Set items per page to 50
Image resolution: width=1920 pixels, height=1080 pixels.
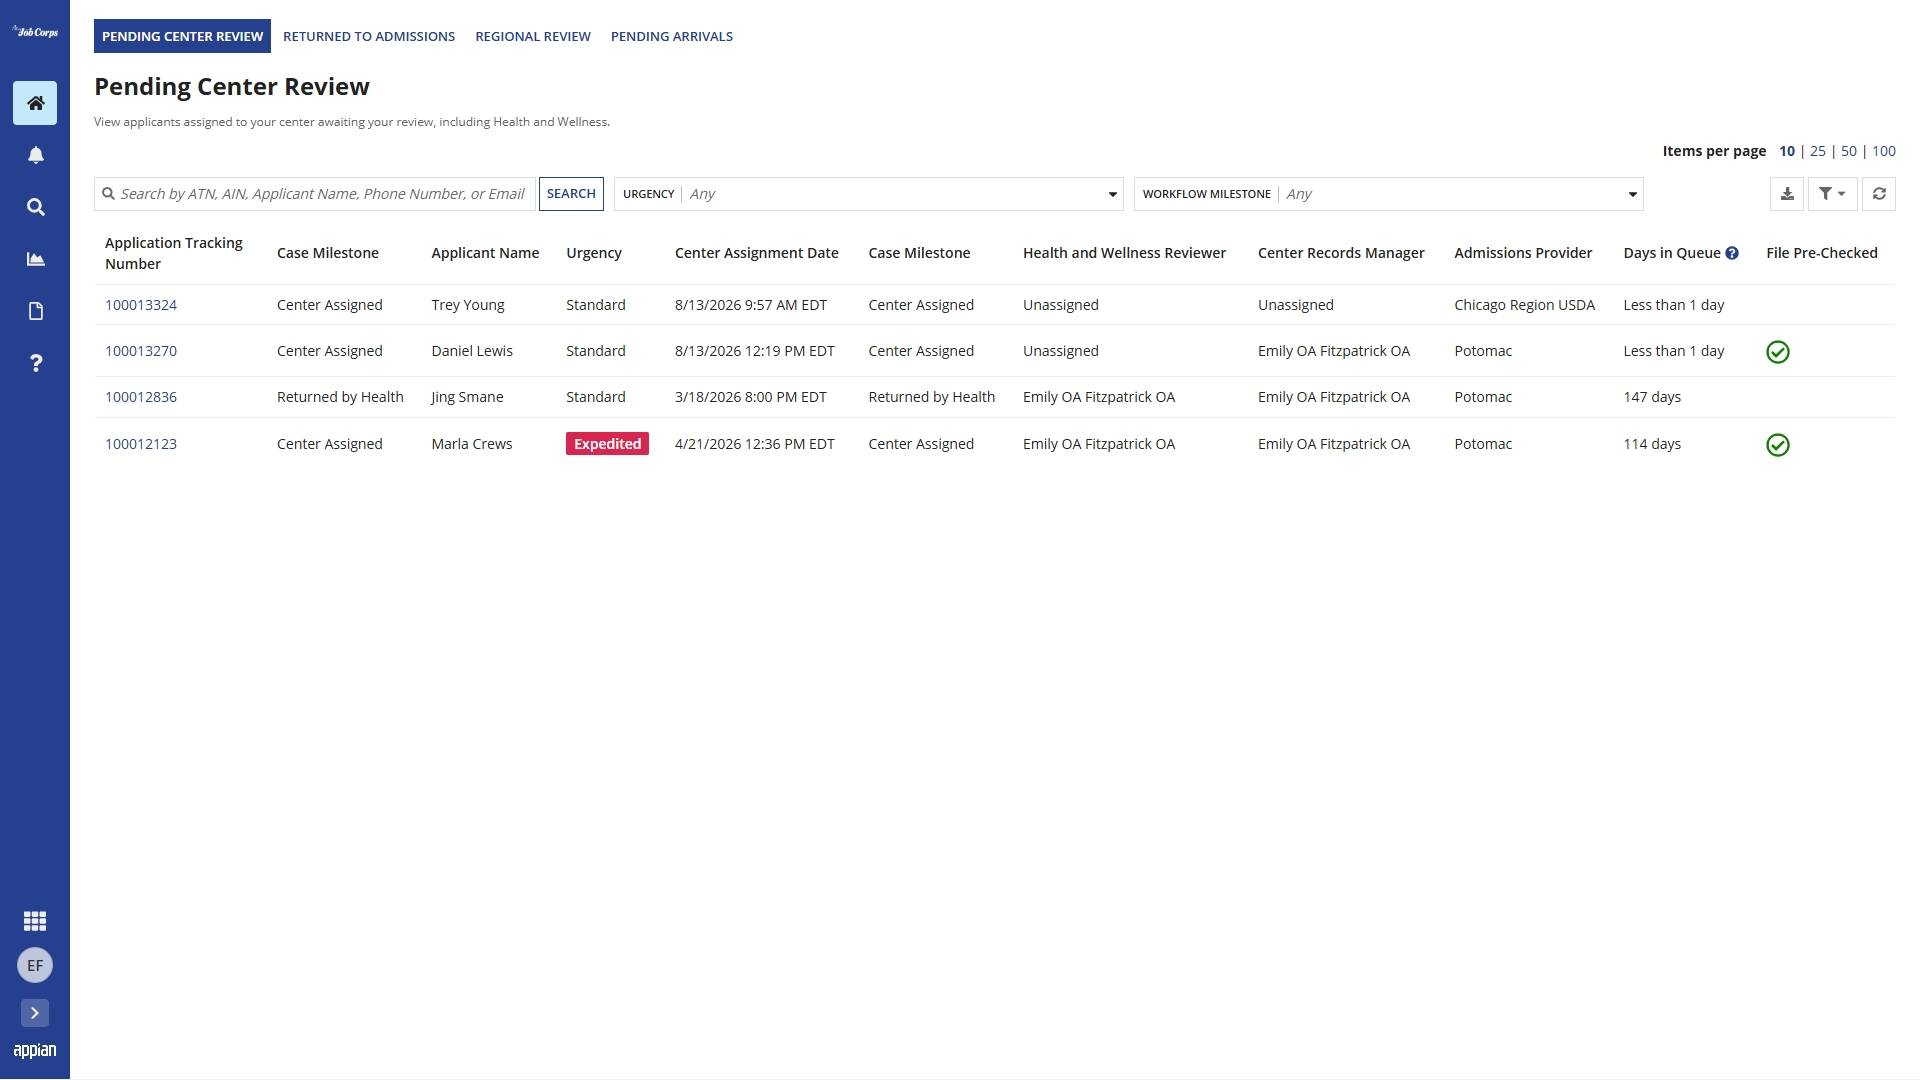(1849, 151)
